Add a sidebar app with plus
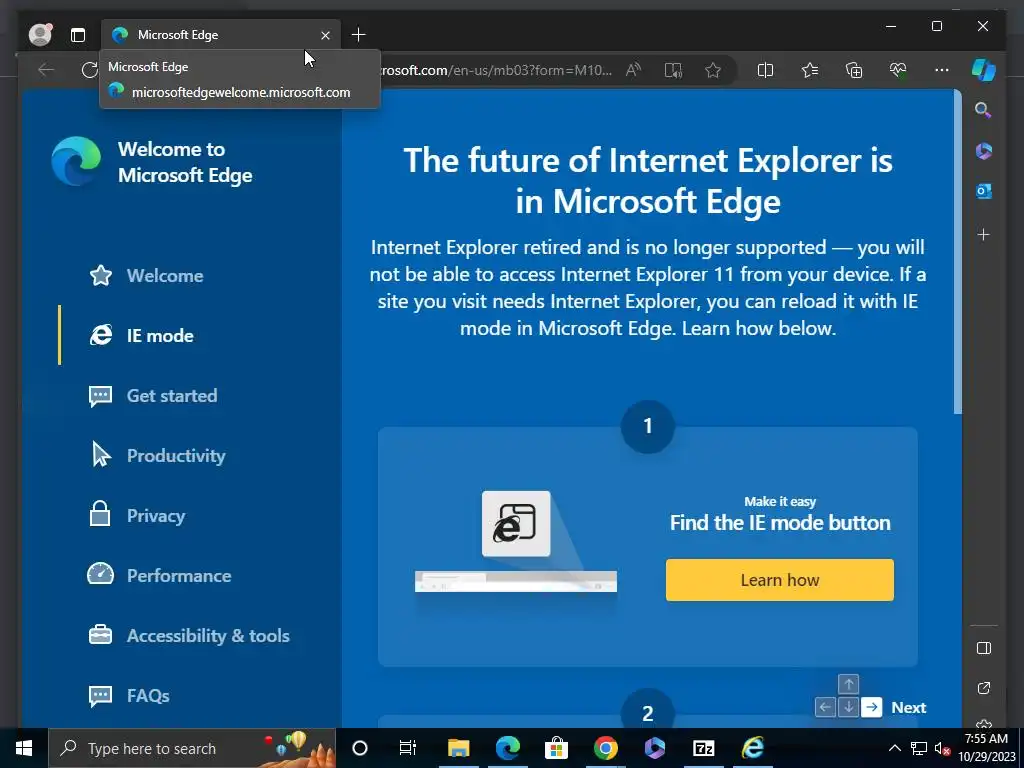 click(984, 234)
